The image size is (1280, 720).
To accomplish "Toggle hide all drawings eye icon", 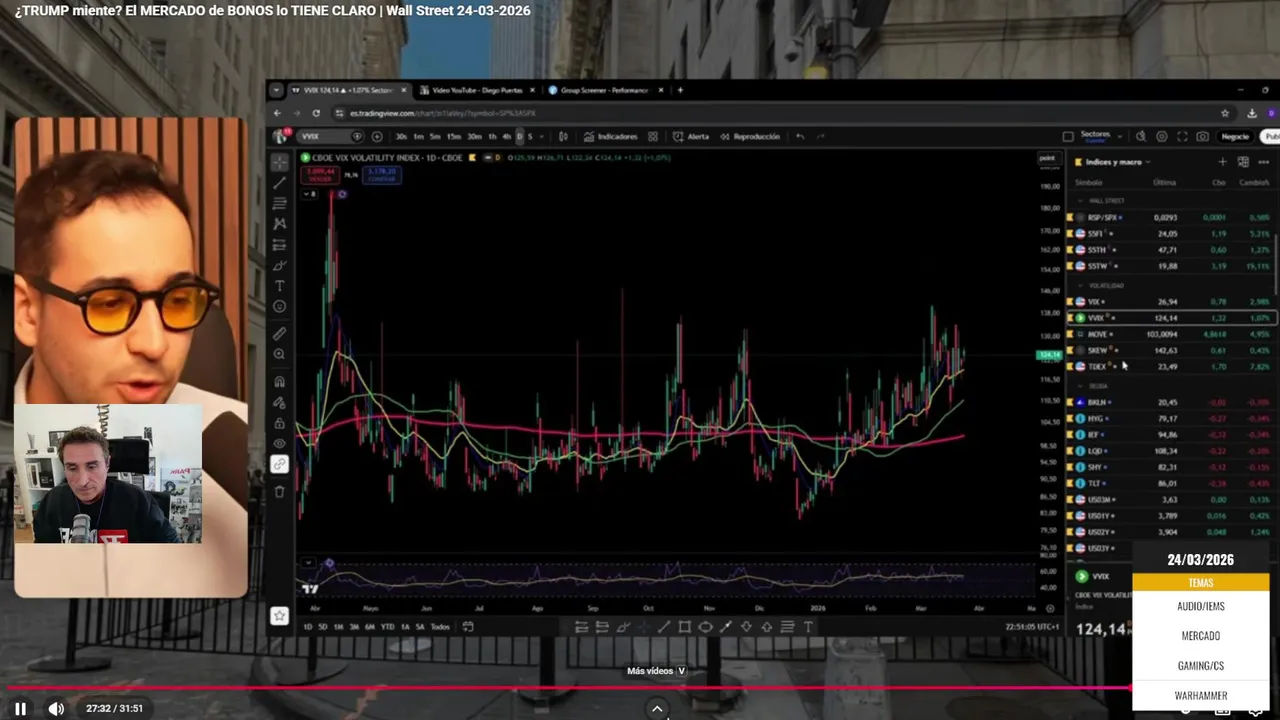I will point(279,443).
